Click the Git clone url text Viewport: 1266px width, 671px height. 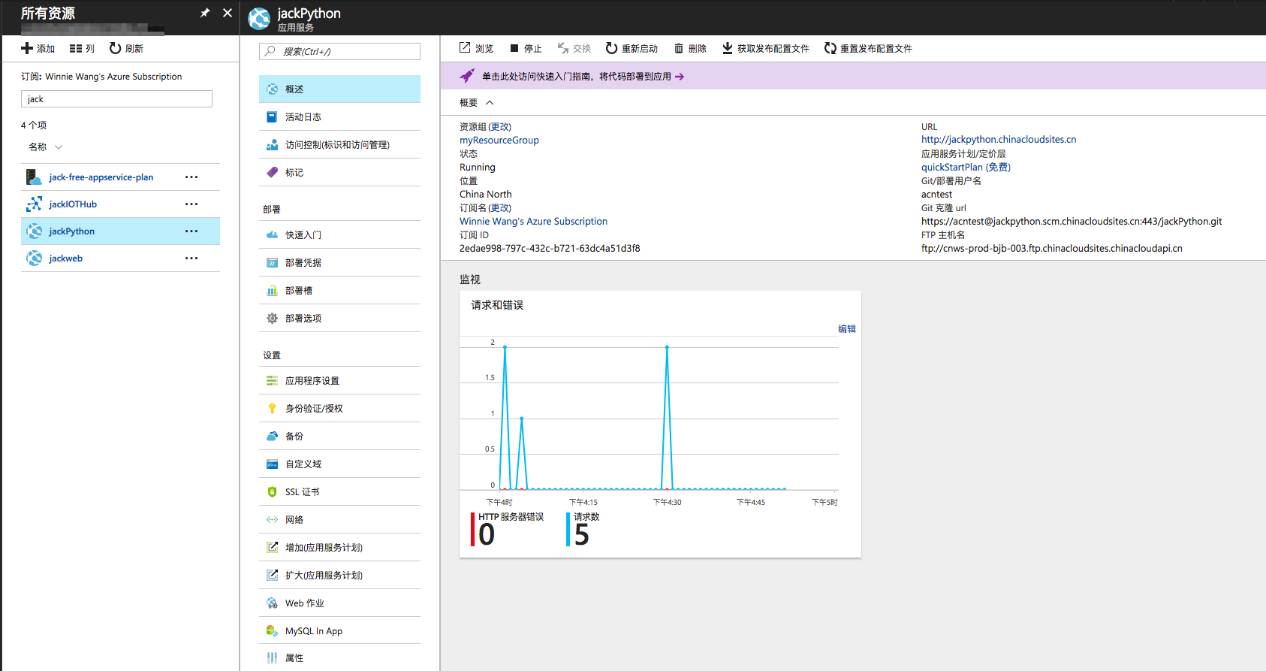tap(1071, 221)
